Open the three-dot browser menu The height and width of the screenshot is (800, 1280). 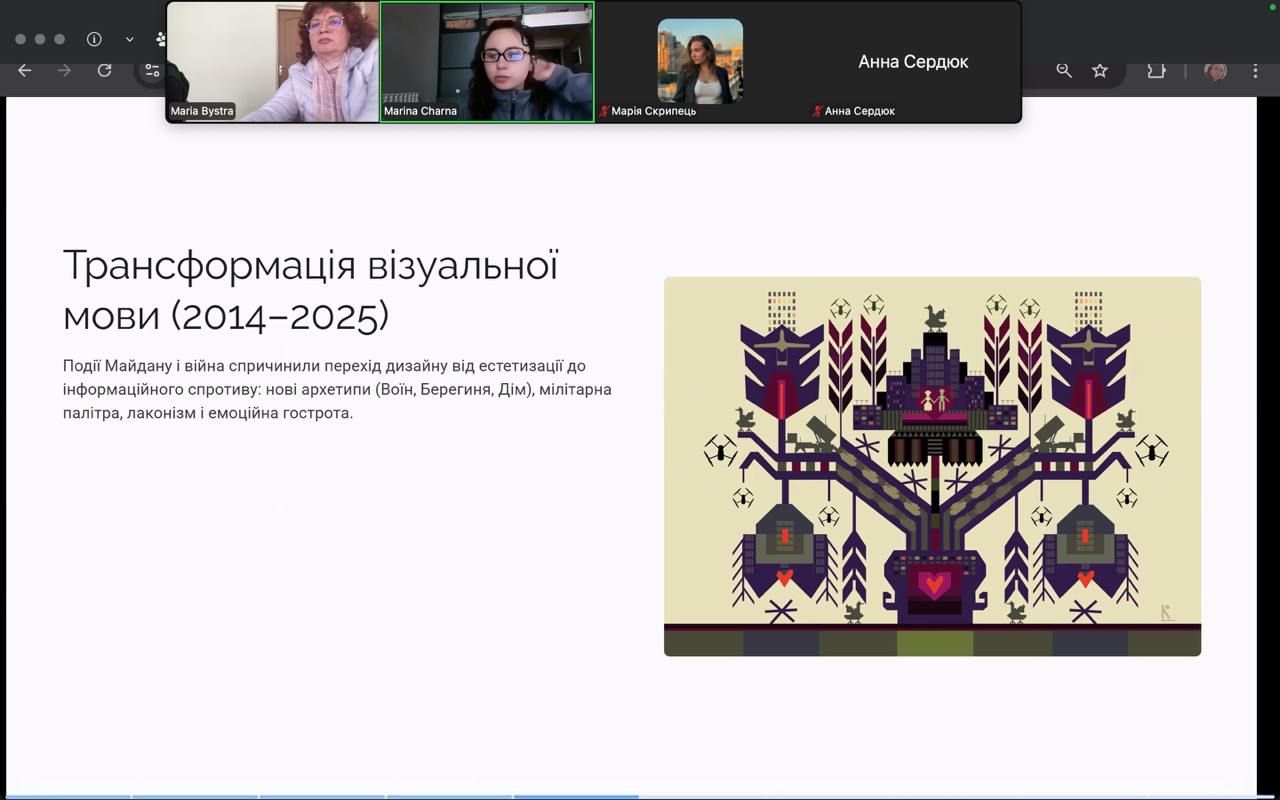coord(1255,70)
